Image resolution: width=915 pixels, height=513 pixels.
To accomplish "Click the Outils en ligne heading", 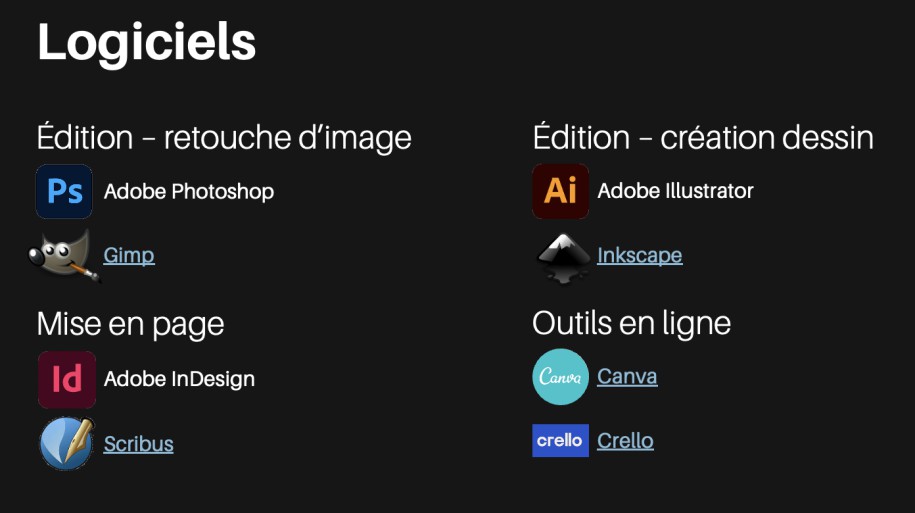I will [x=631, y=323].
